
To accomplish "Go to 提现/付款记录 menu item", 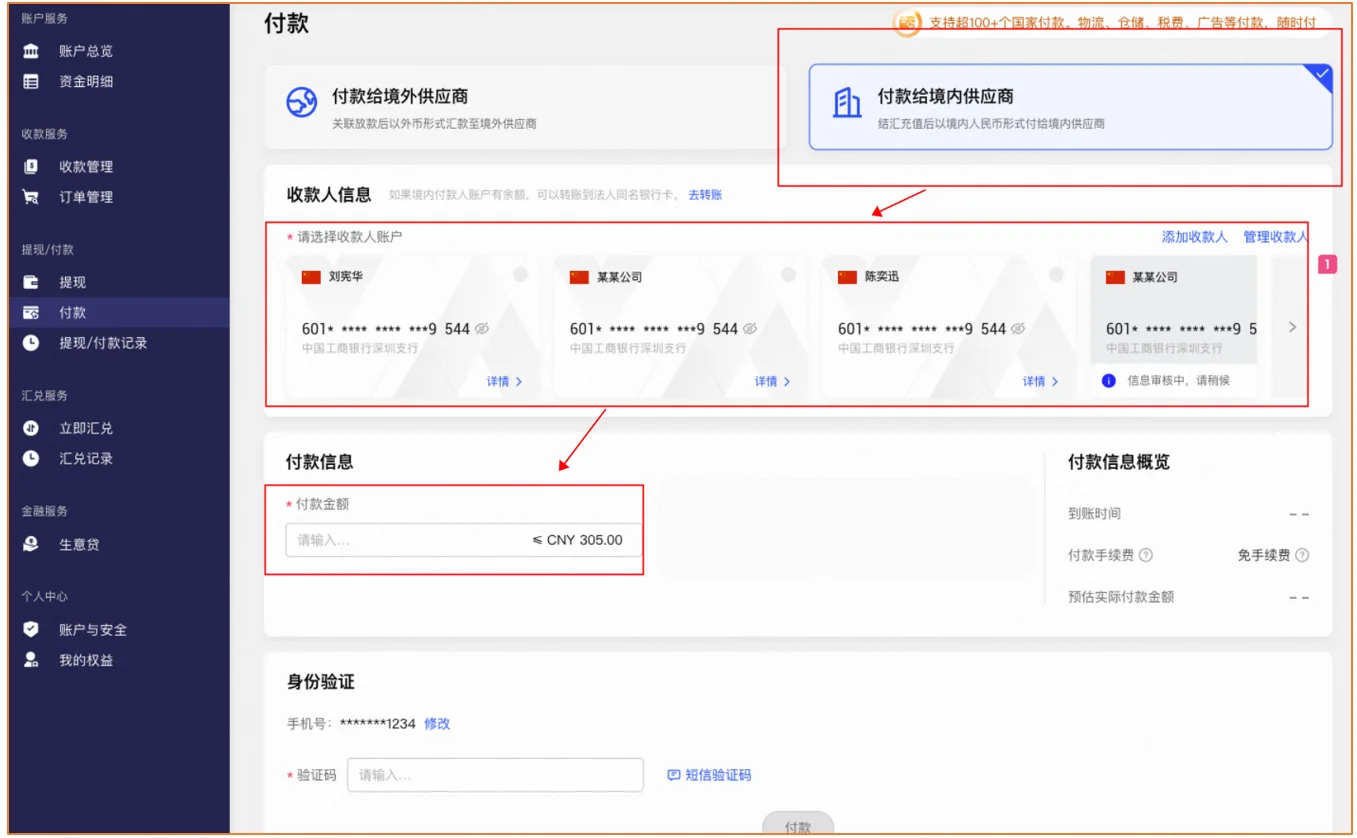I will pos(103,343).
